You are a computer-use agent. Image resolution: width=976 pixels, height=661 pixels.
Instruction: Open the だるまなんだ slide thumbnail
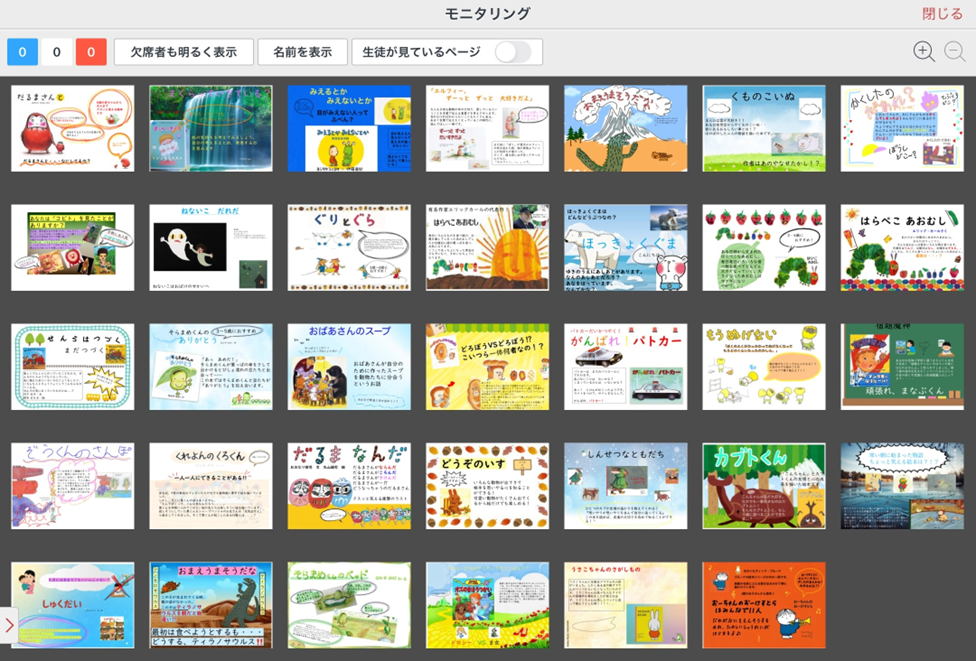click(x=349, y=486)
